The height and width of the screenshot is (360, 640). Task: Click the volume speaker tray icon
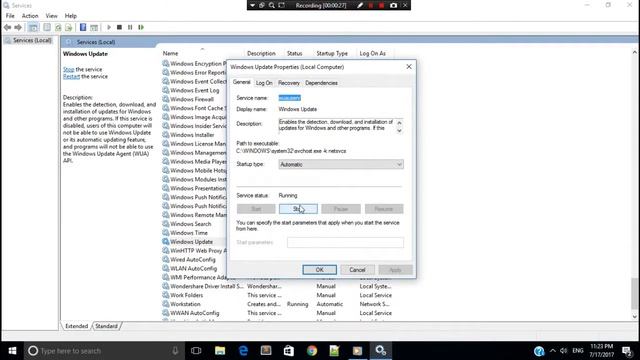click(564, 351)
